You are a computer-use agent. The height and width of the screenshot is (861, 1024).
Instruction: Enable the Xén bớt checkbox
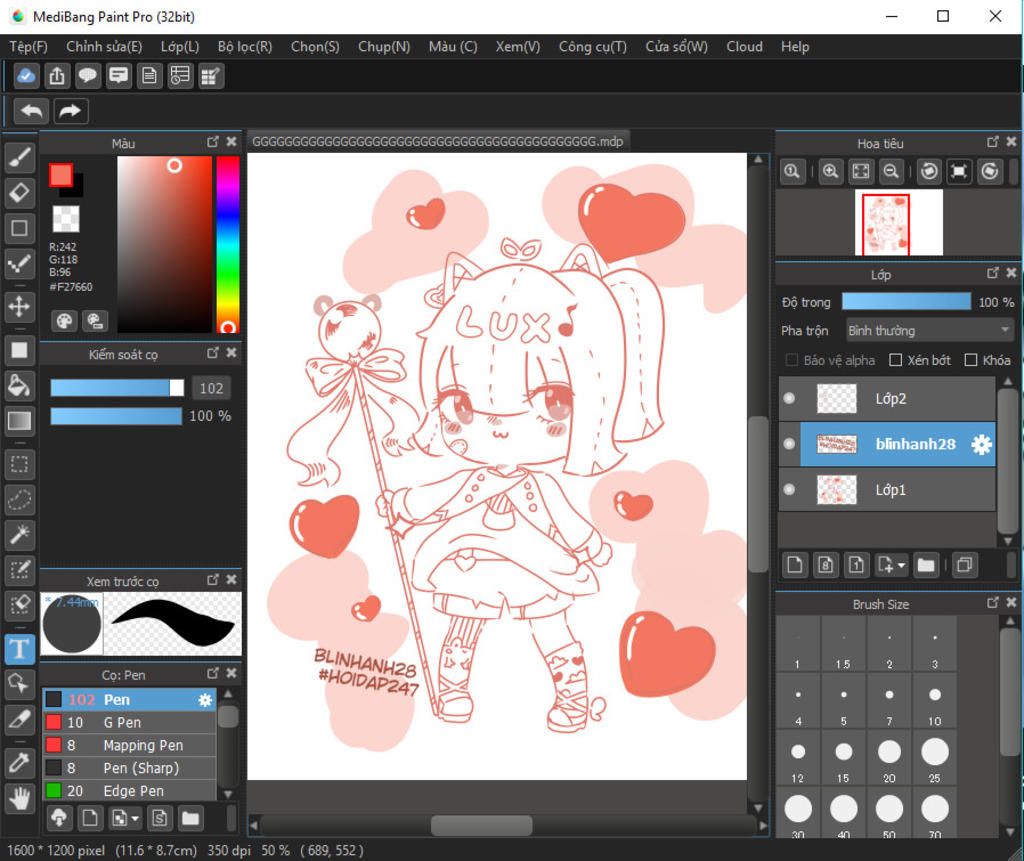point(896,360)
